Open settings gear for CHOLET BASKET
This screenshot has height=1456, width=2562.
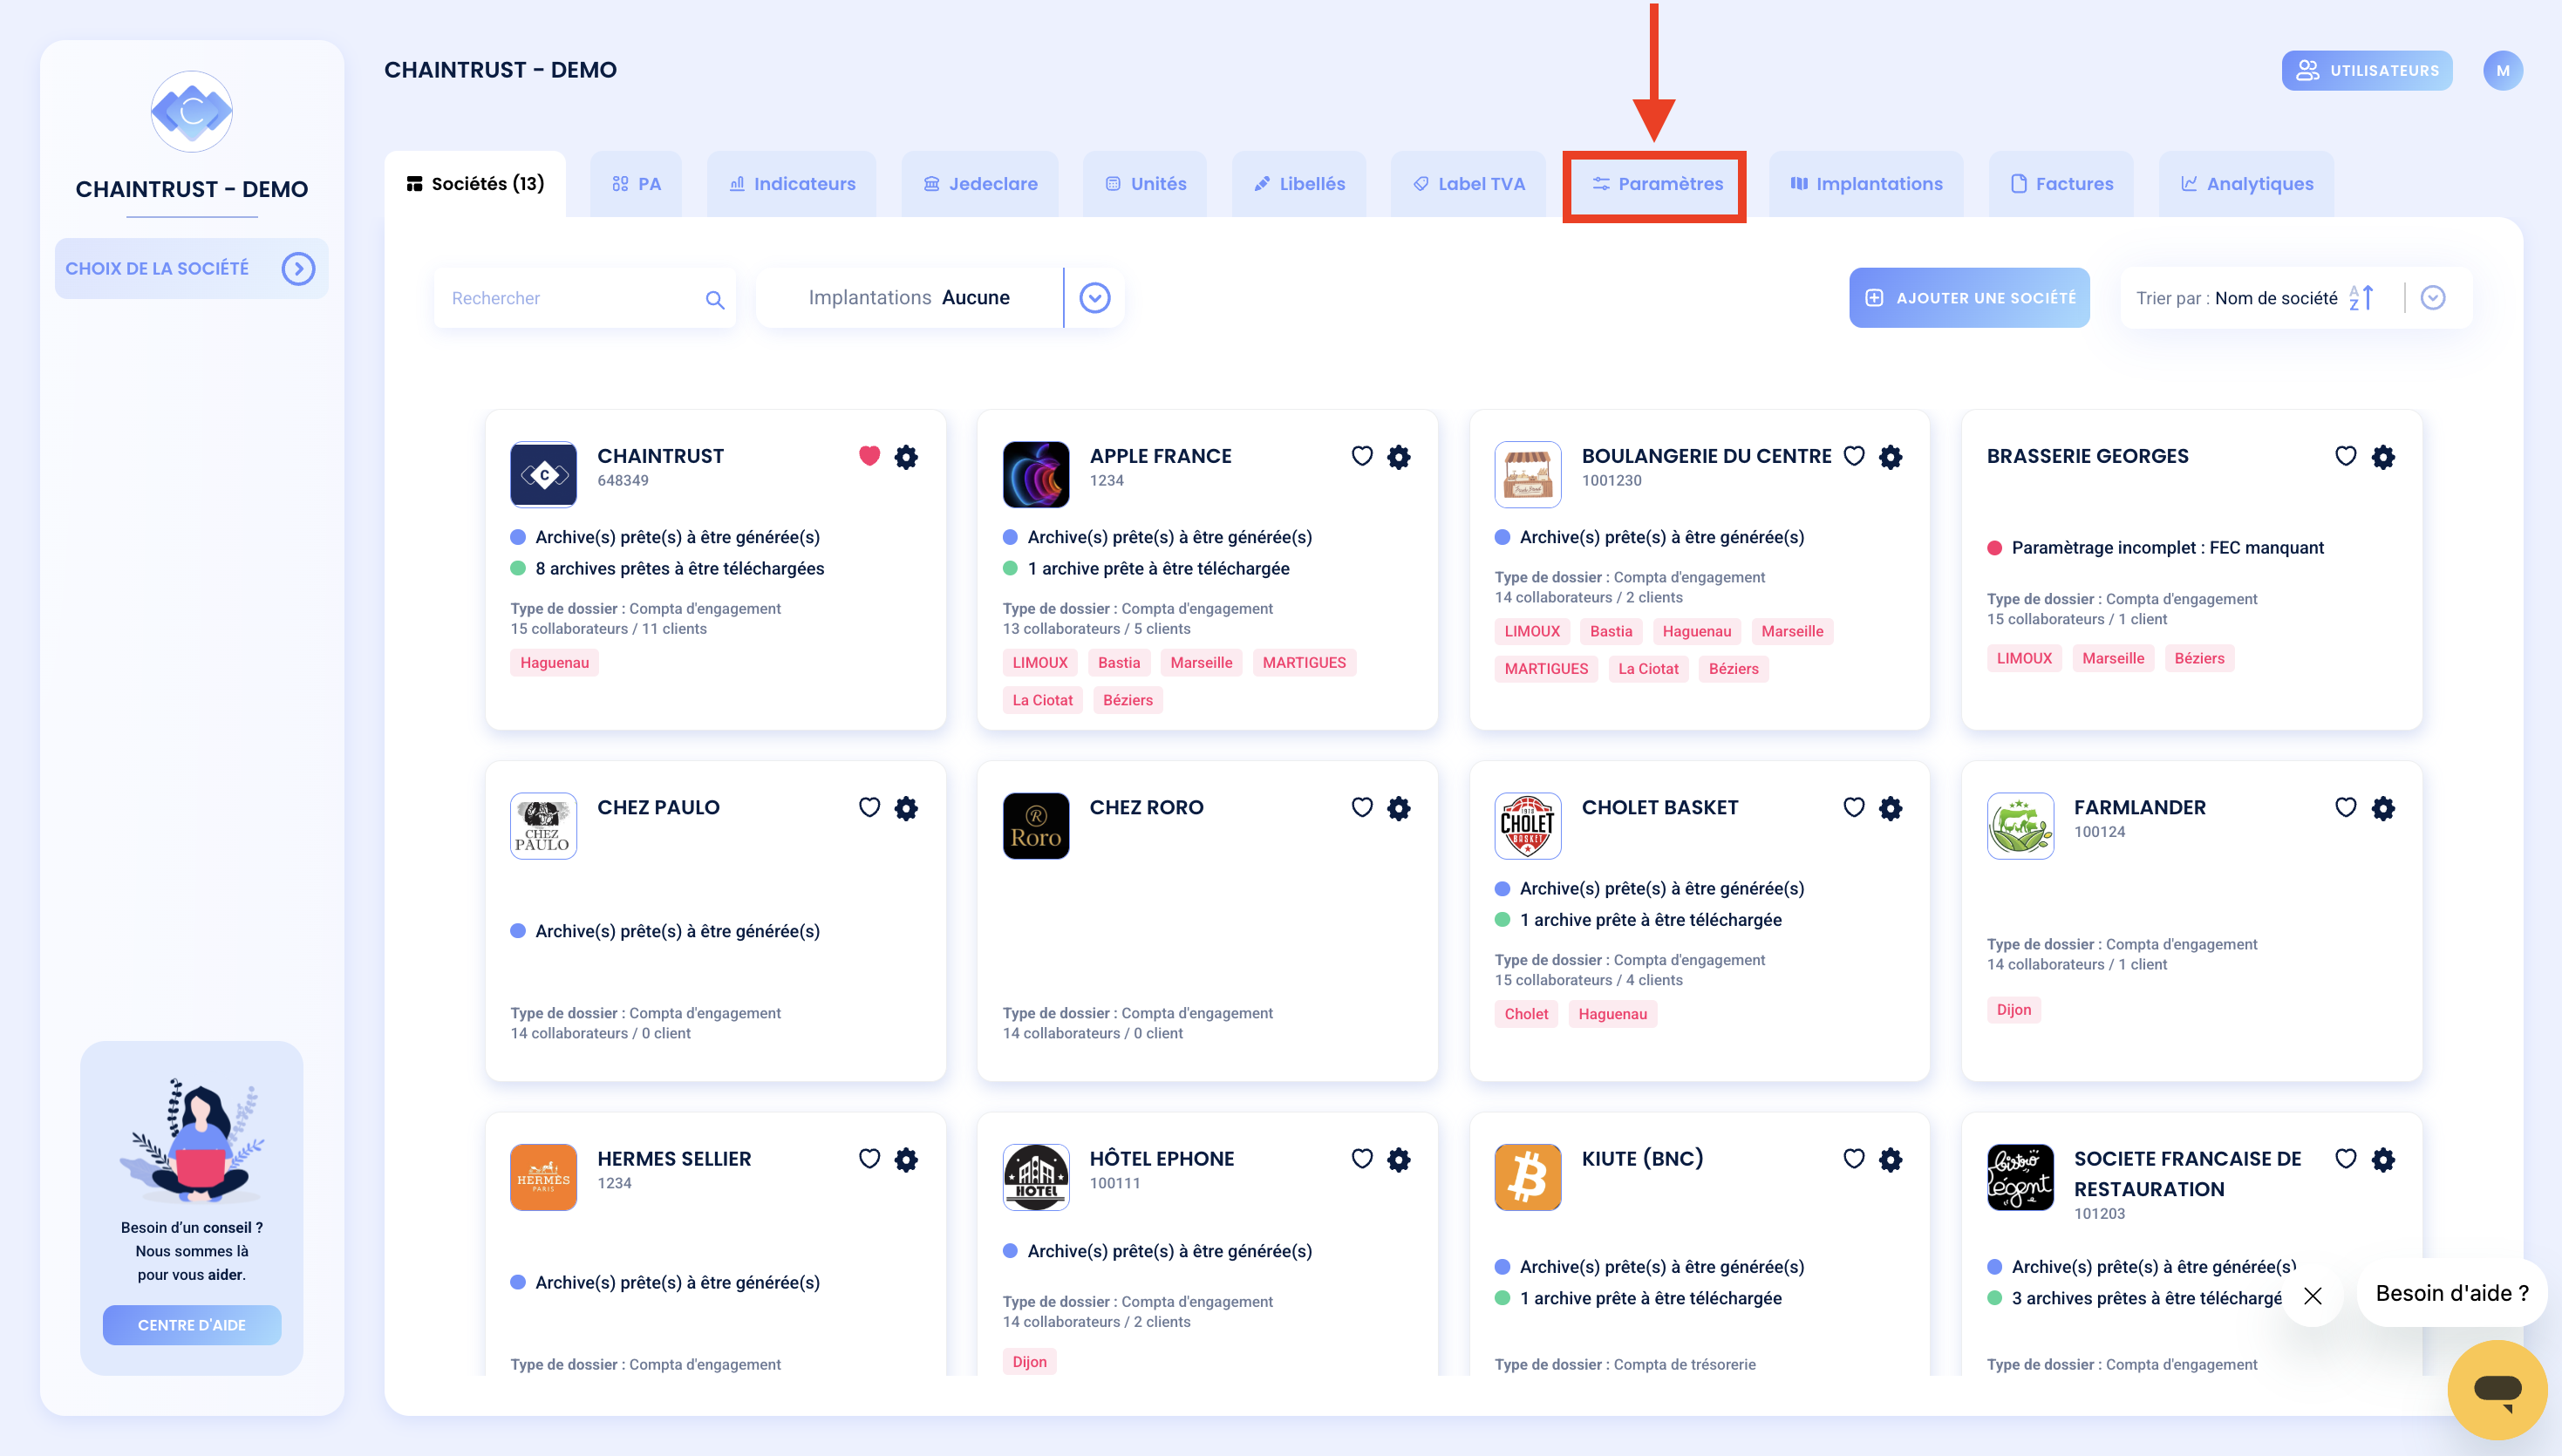(x=1890, y=808)
